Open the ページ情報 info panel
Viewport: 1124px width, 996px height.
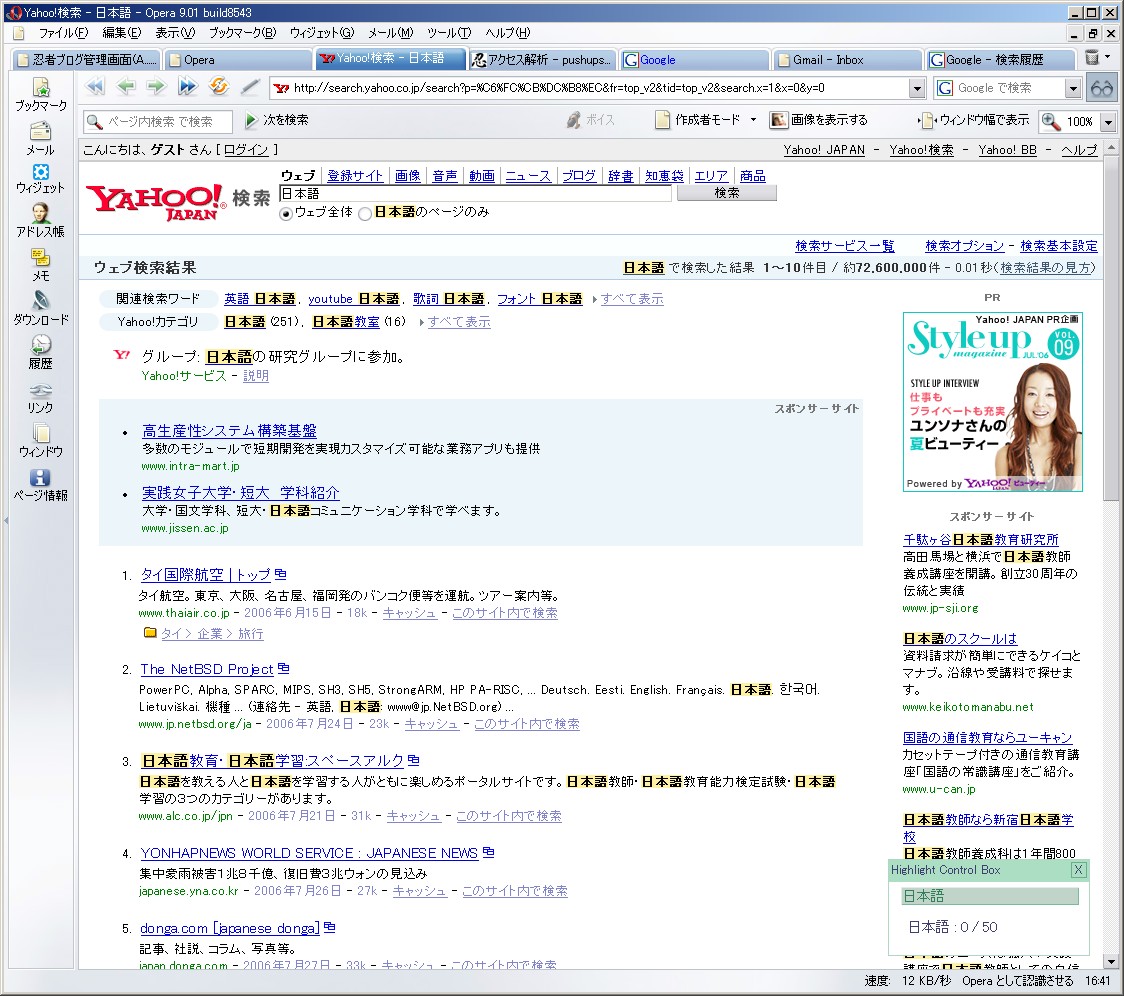click(41, 485)
